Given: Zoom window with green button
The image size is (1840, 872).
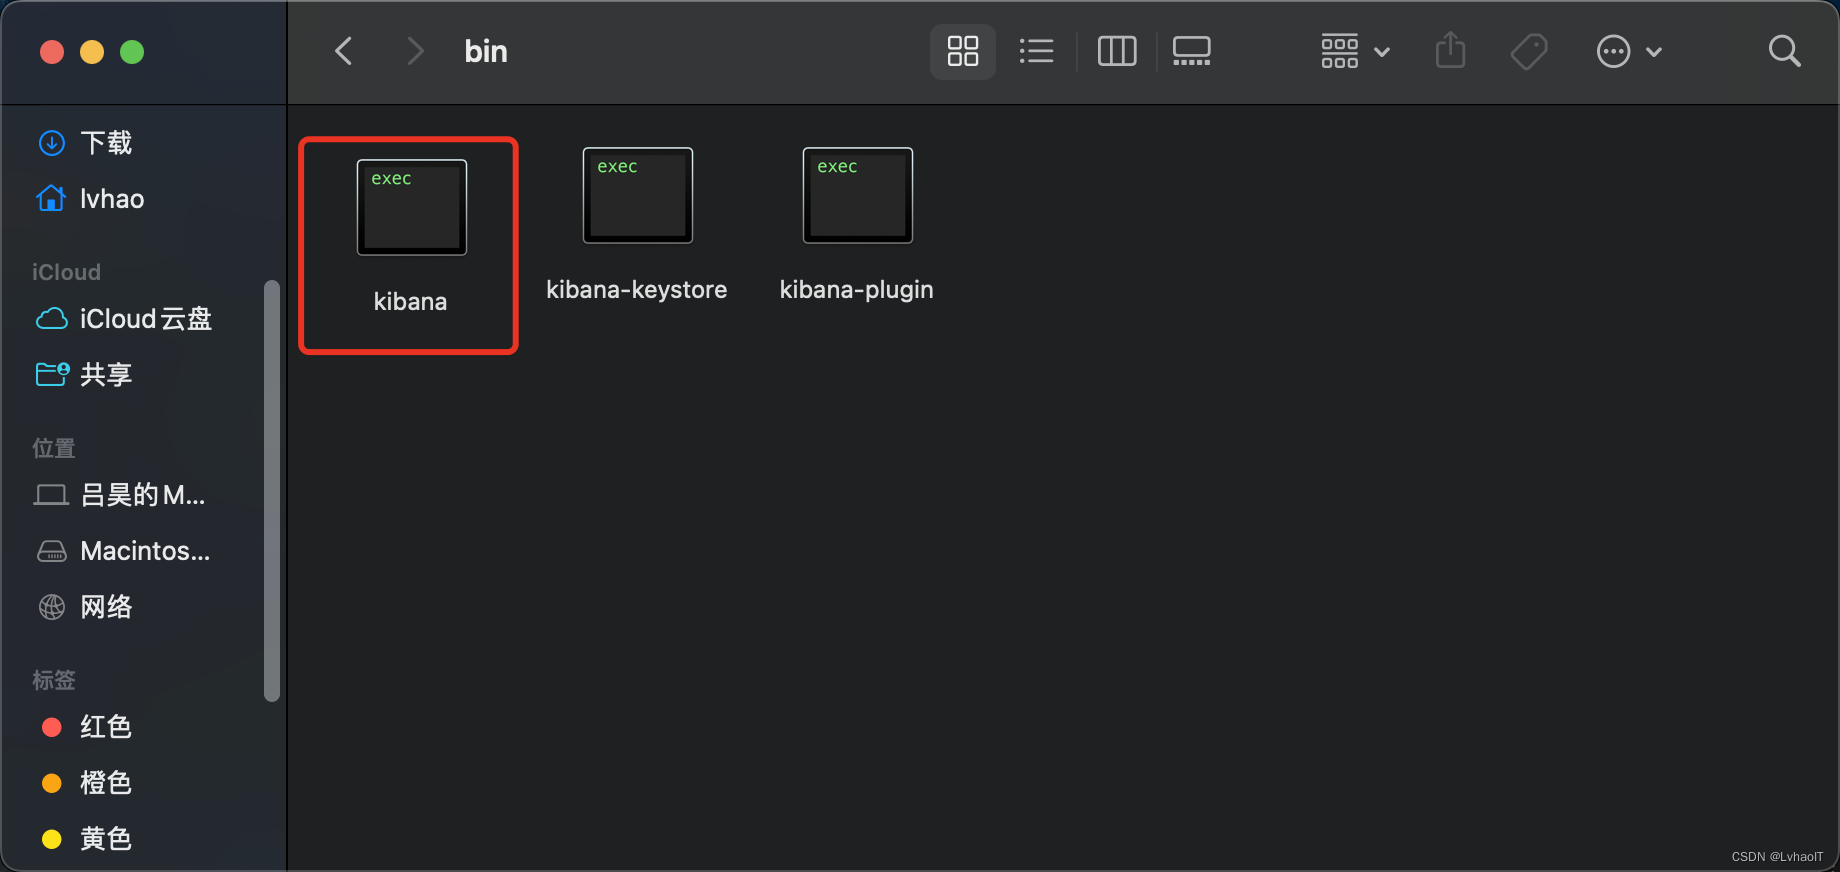Looking at the screenshot, I should 132,52.
